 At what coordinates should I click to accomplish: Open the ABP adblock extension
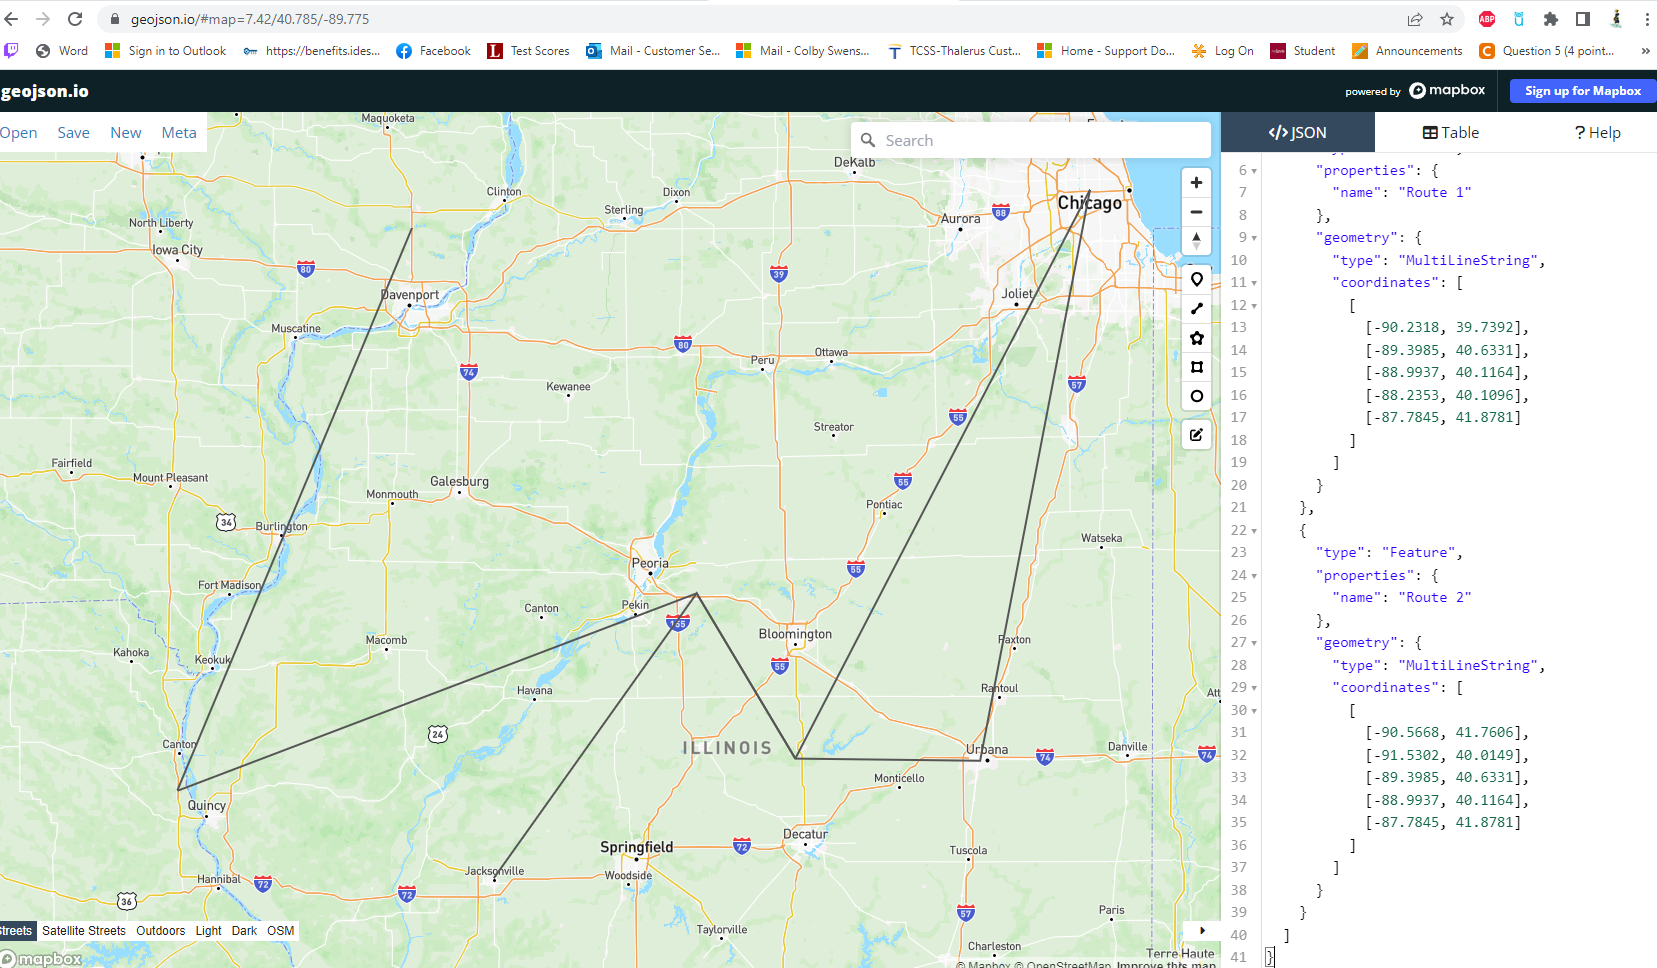1487,19
